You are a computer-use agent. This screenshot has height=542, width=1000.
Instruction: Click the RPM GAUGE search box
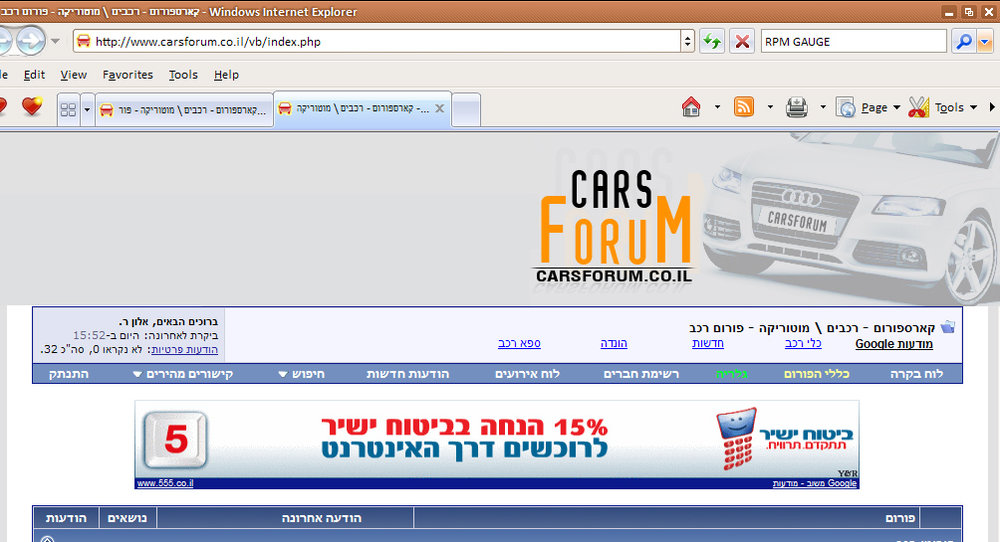point(853,41)
